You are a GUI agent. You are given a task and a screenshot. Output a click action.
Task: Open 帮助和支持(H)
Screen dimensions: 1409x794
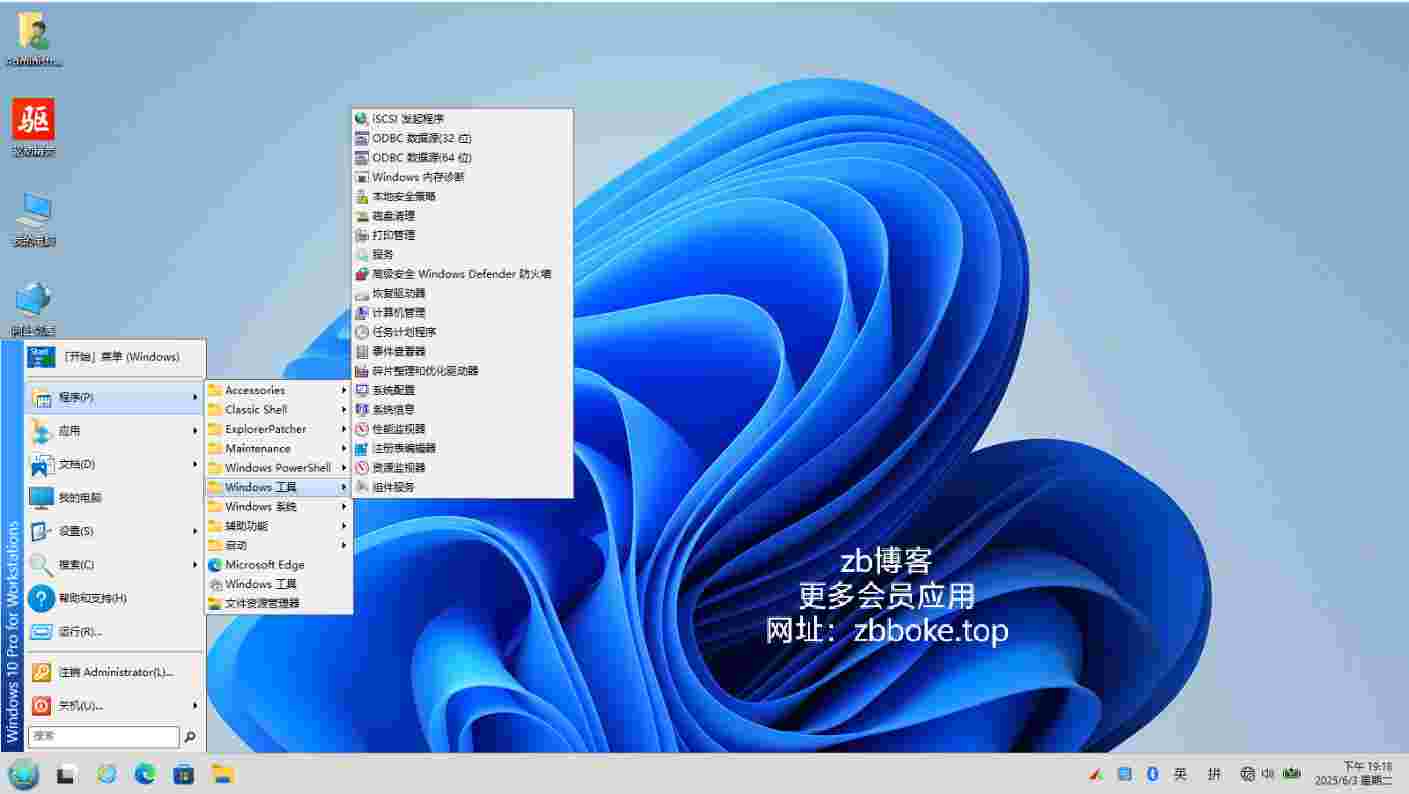tap(115, 598)
